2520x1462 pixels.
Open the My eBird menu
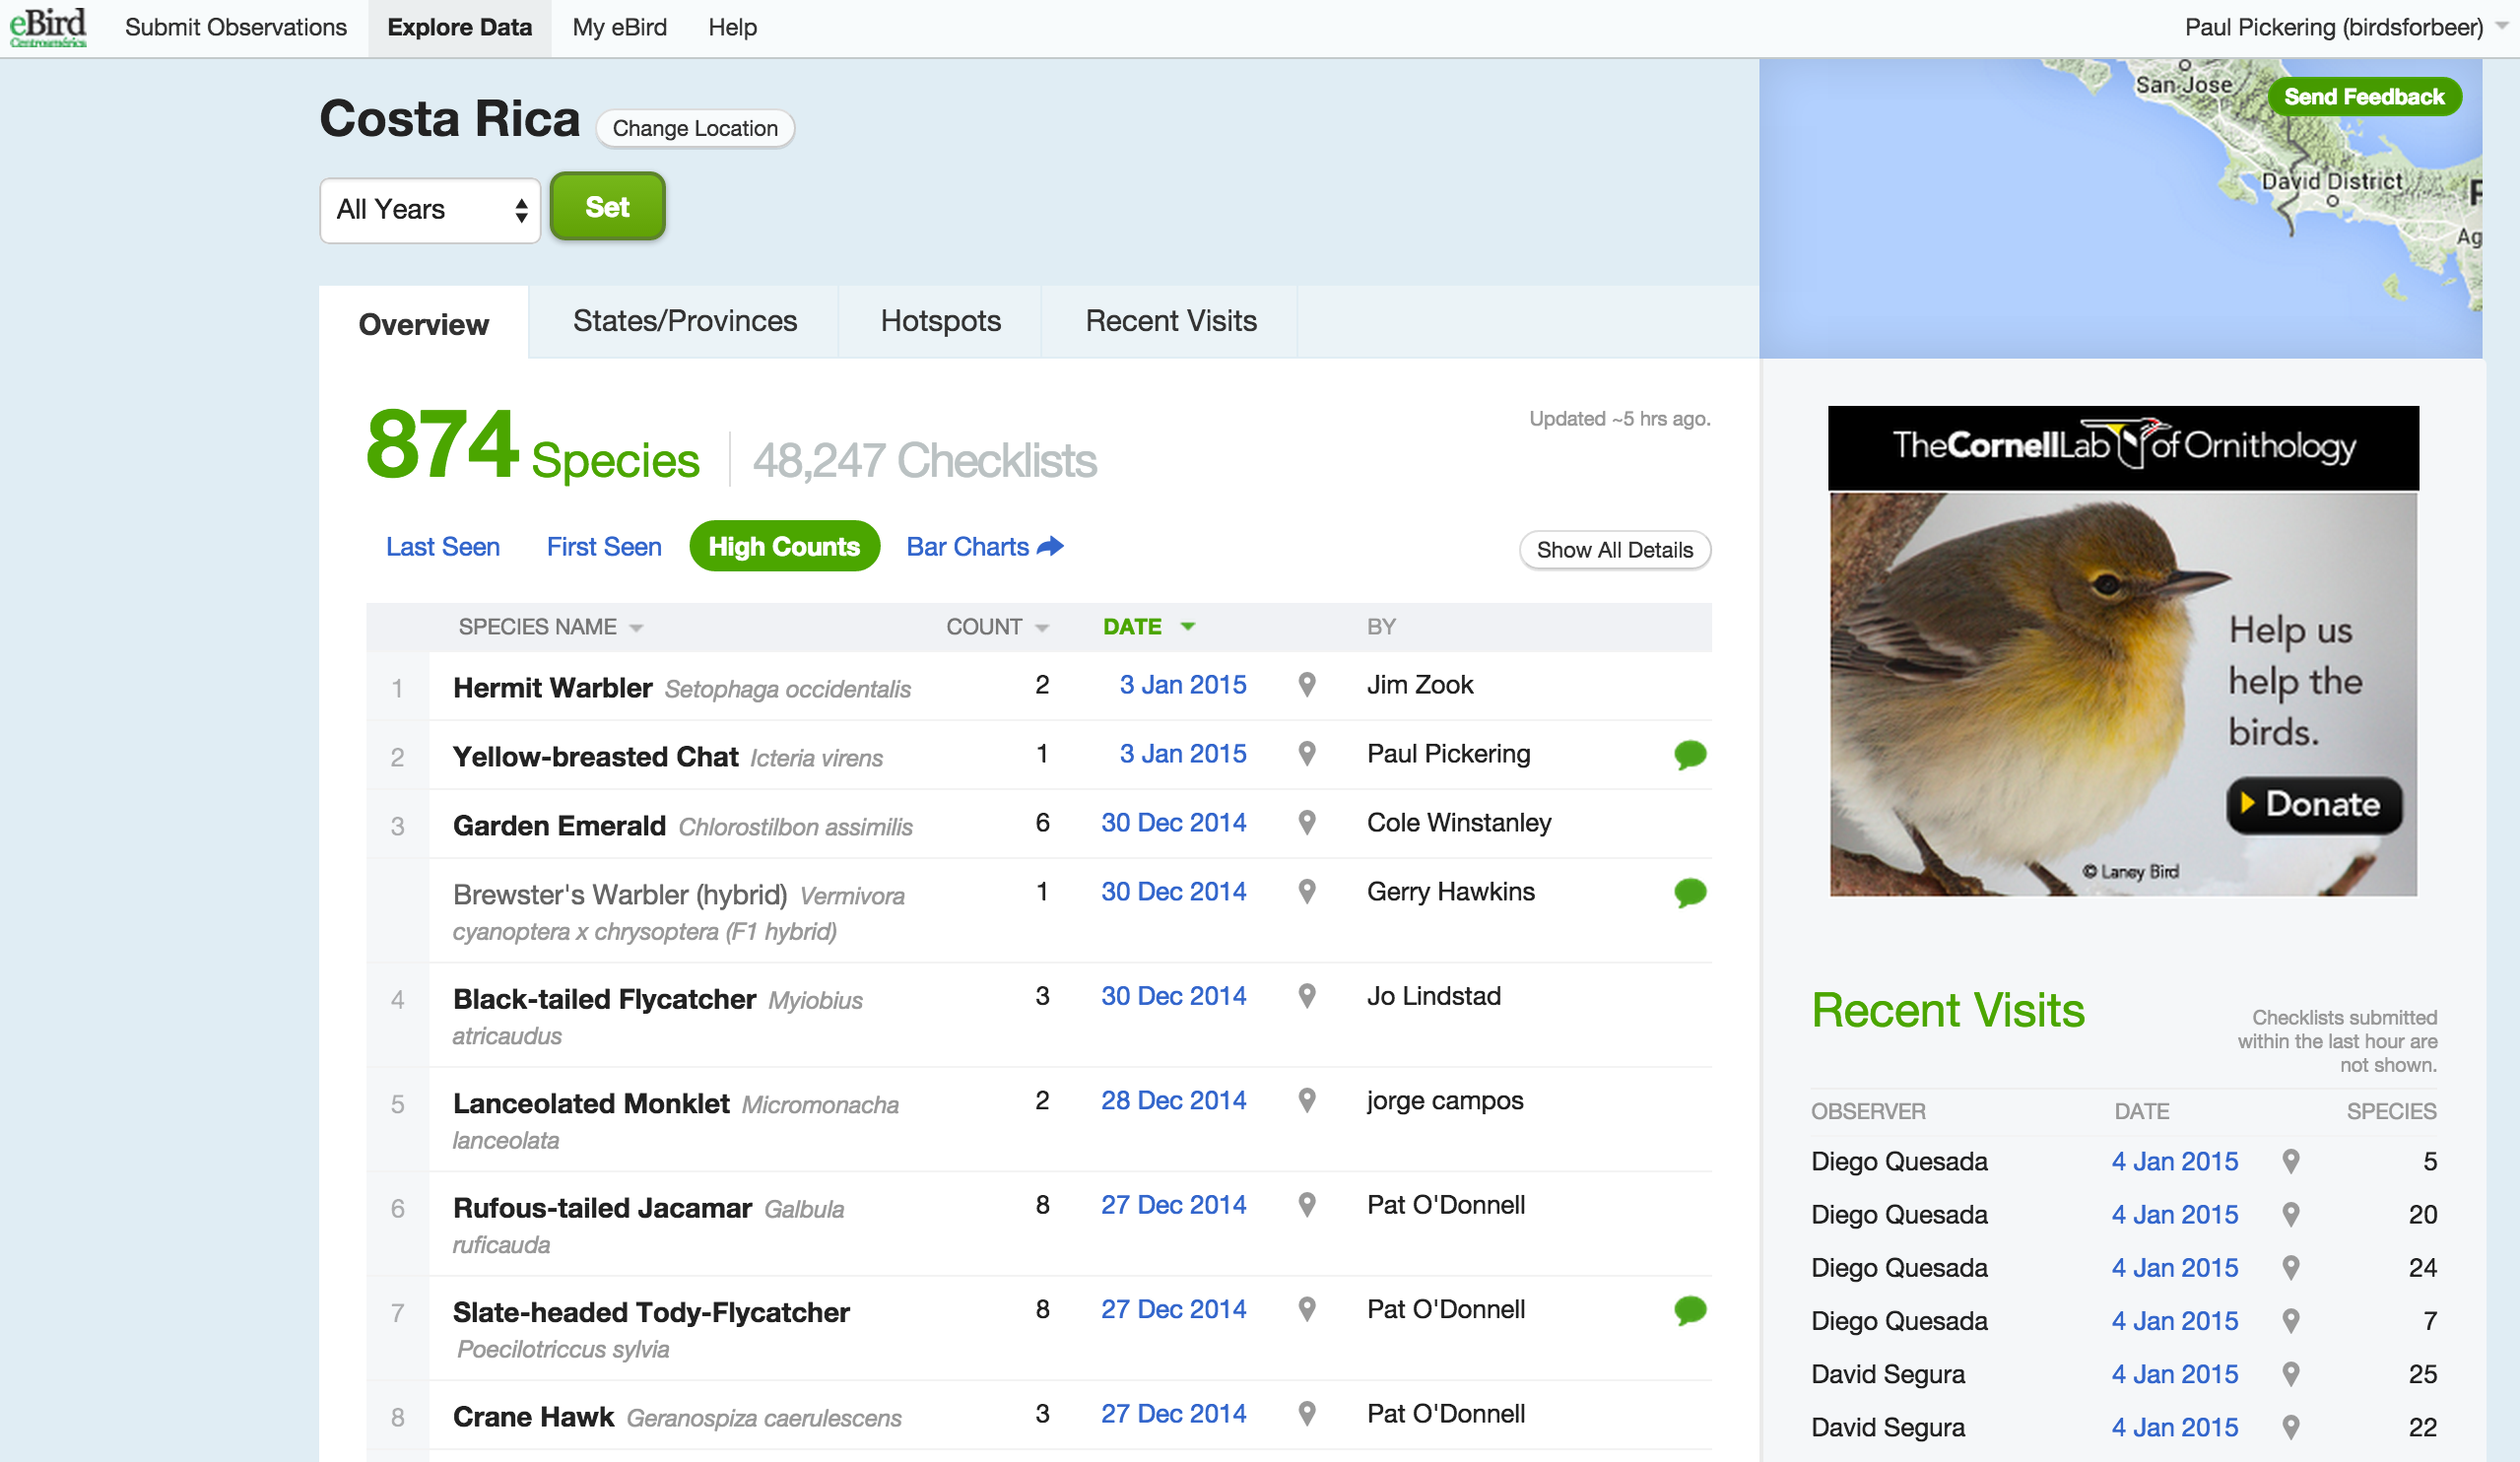[619, 28]
